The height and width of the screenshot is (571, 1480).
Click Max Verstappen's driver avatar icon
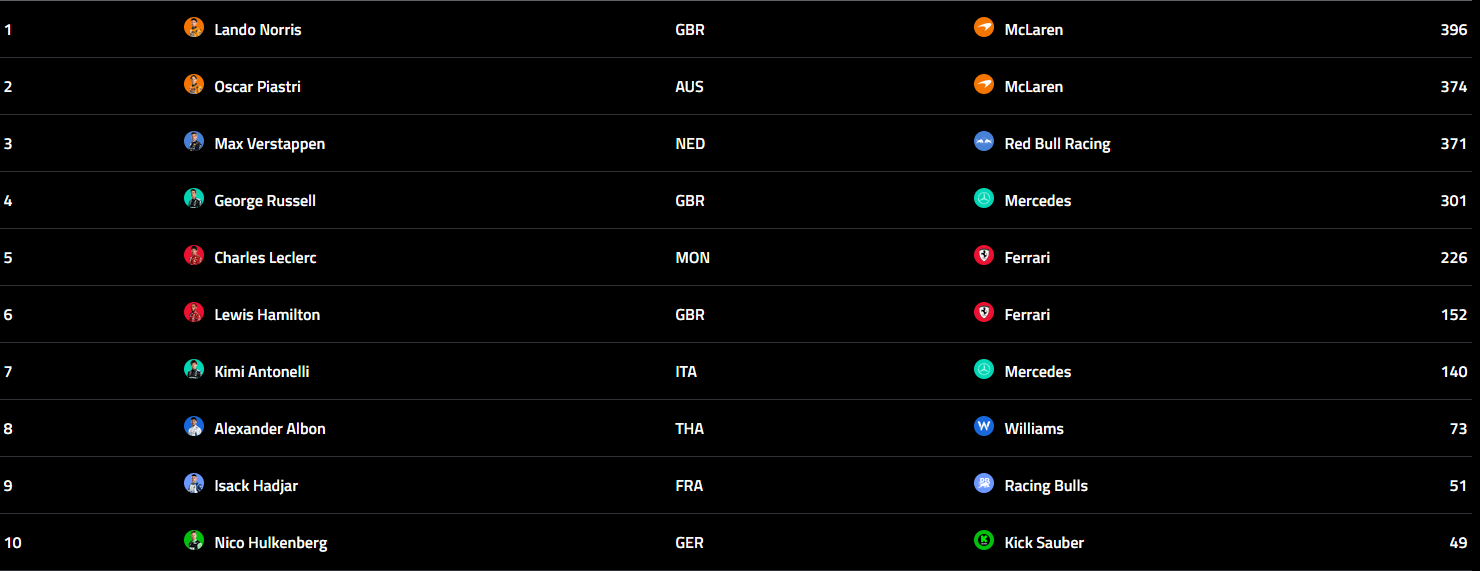tap(194, 142)
